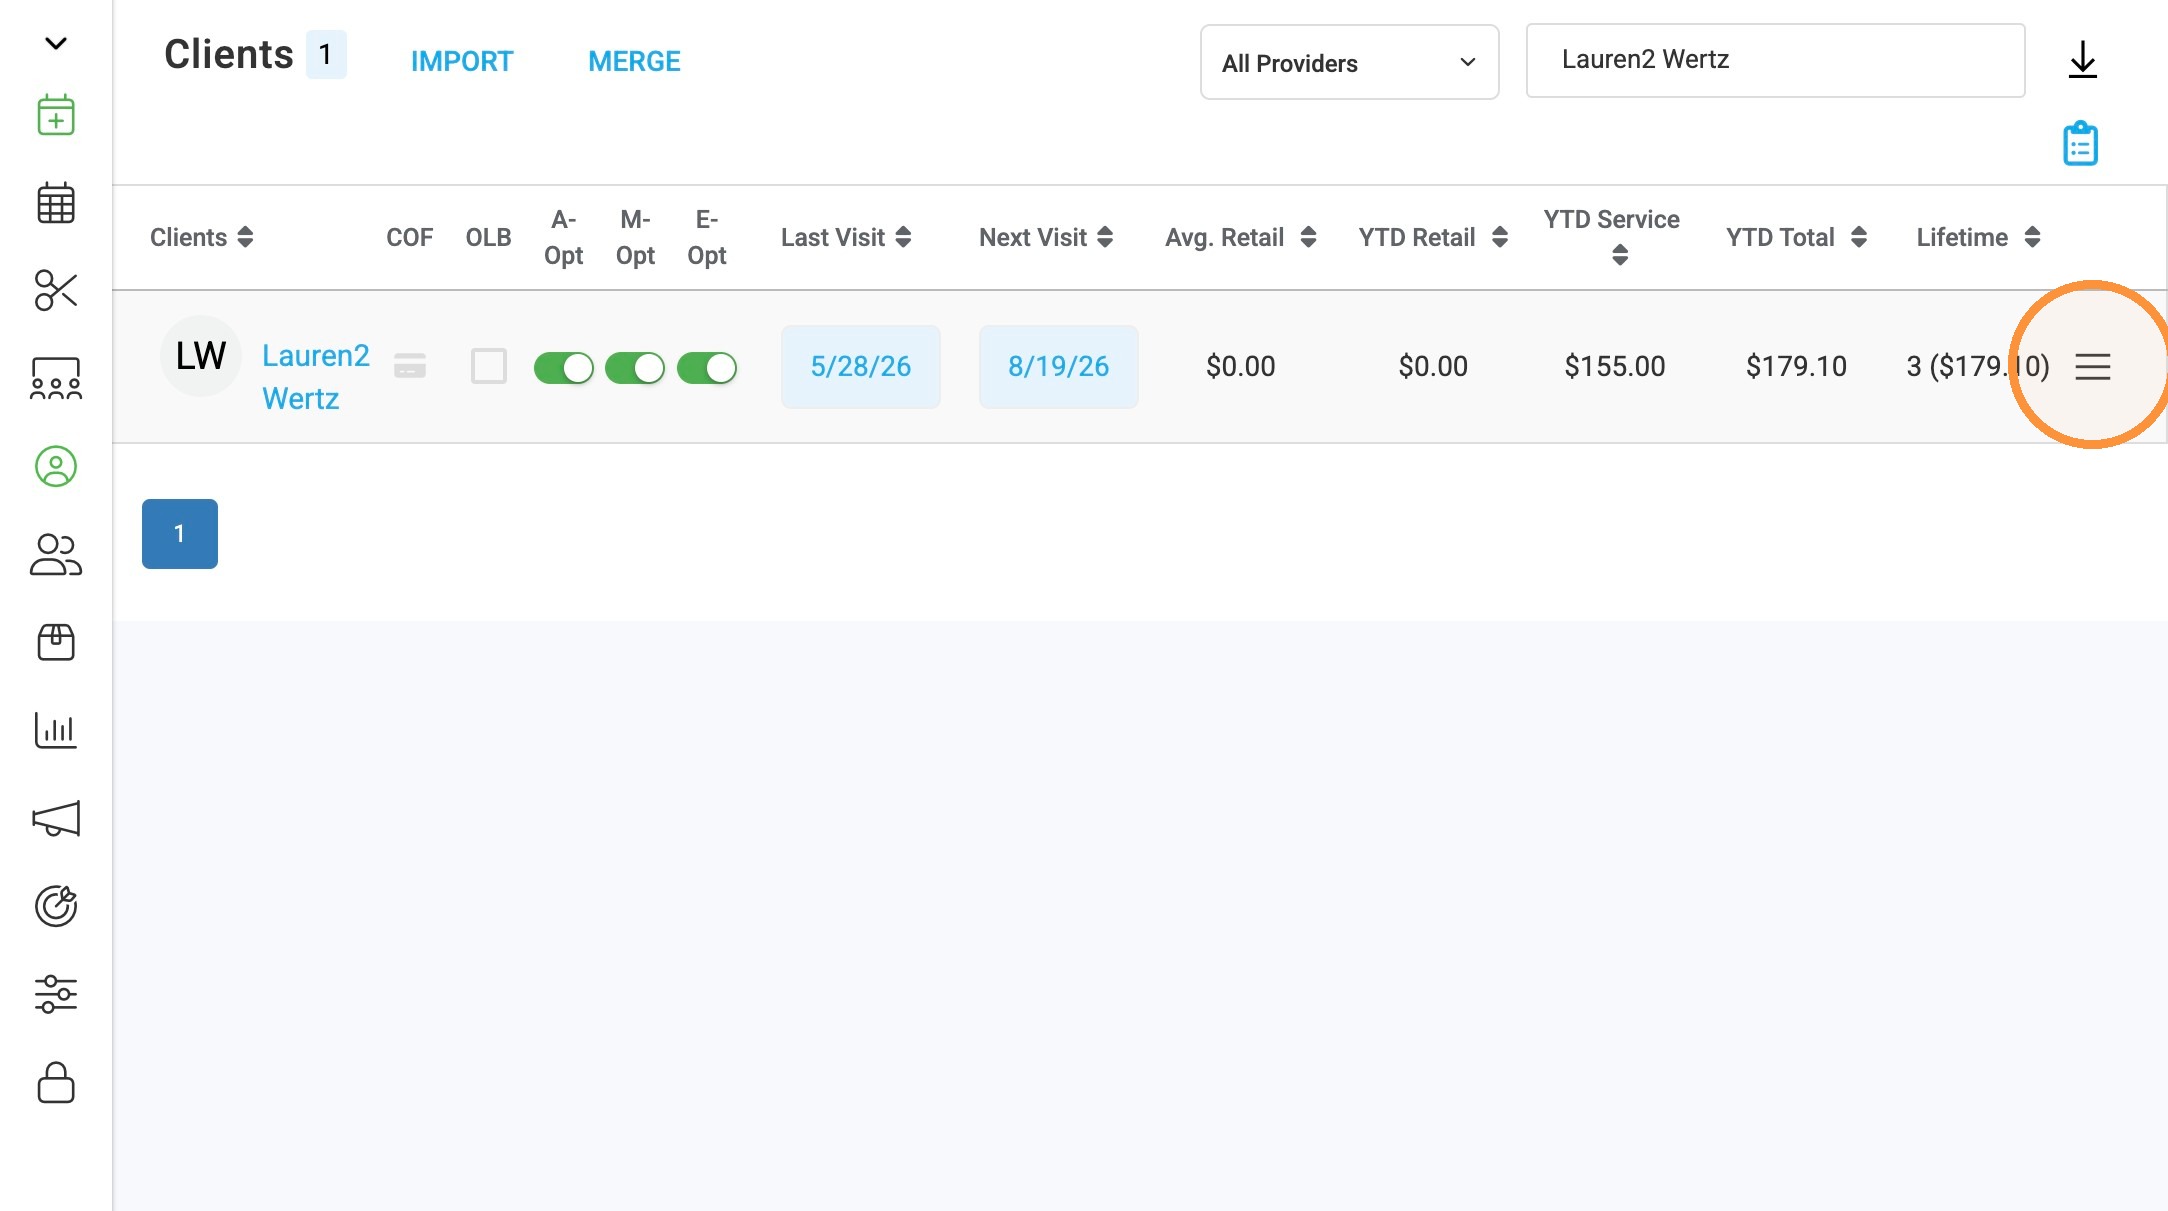Open the Clients profile icon in sidebar
2168x1211 pixels.
(56, 466)
